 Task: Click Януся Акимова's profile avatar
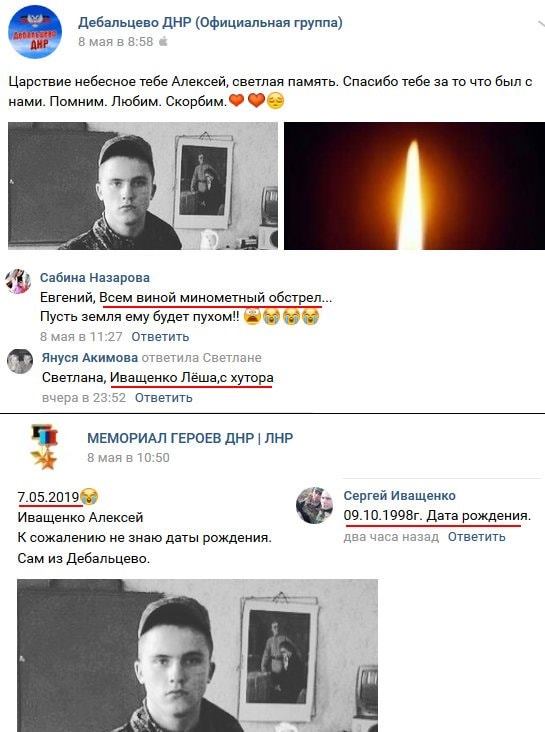(20, 361)
